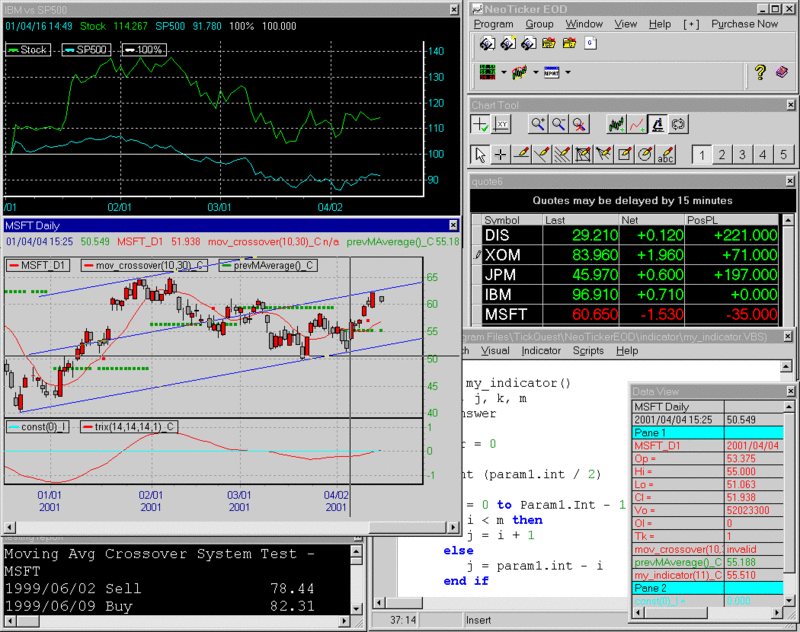This screenshot has height=632, width=800.
Task: Click the add indicator red line icon
Action: pyautogui.click(x=637, y=124)
